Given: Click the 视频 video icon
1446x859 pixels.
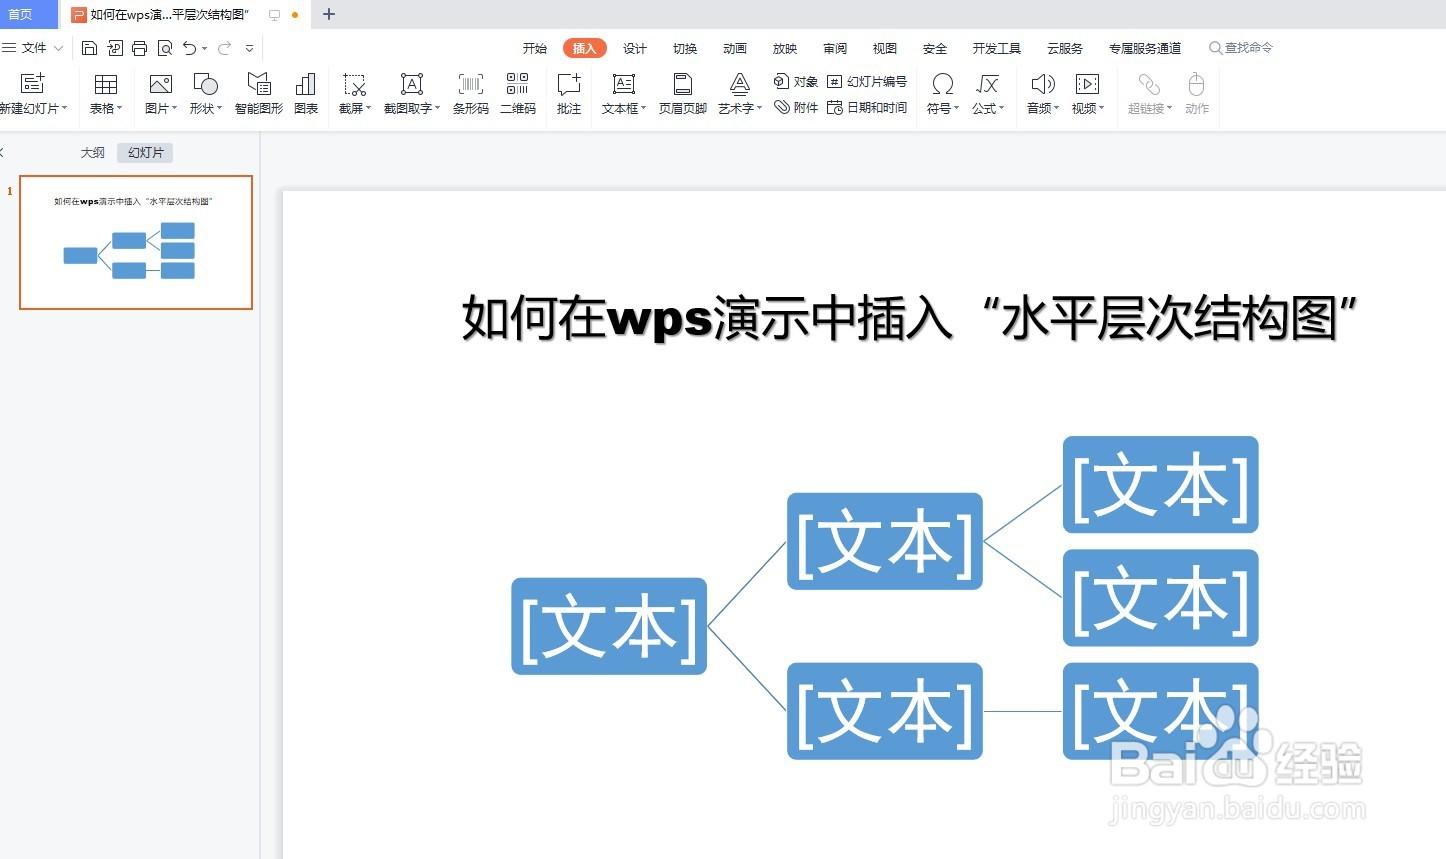Looking at the screenshot, I should coord(1087,84).
